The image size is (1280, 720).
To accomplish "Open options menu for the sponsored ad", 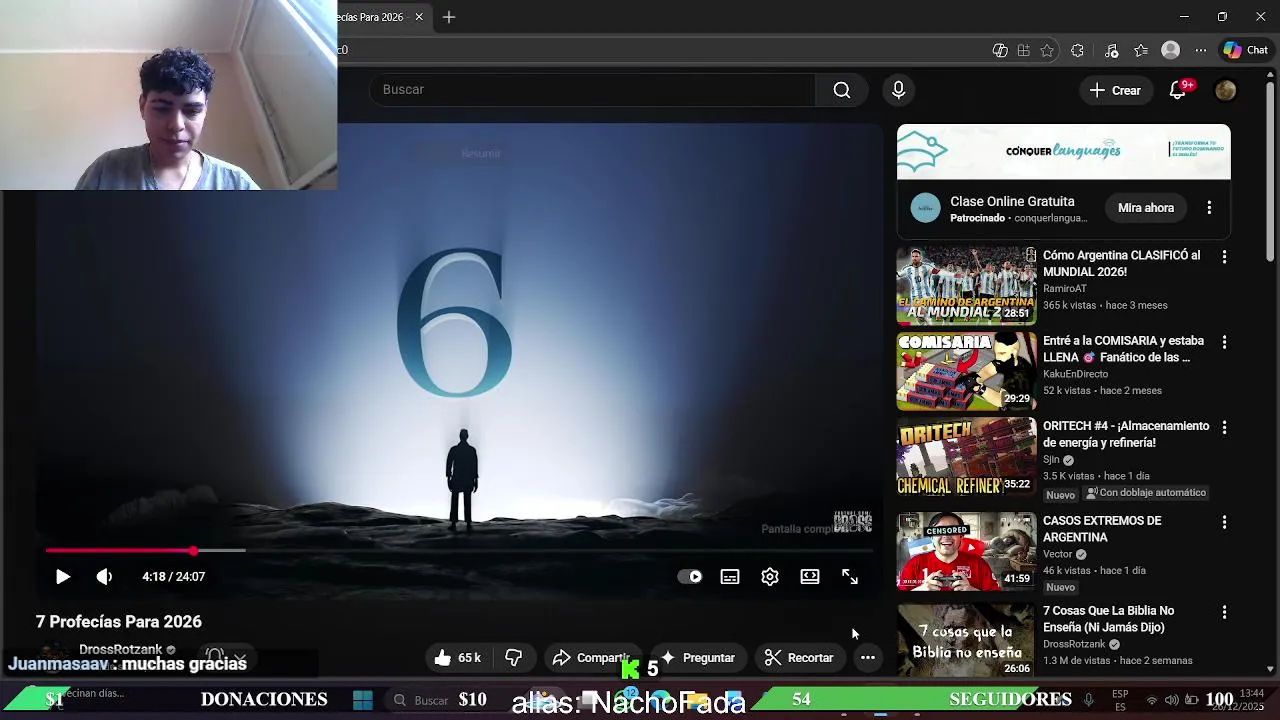I will (x=1209, y=208).
